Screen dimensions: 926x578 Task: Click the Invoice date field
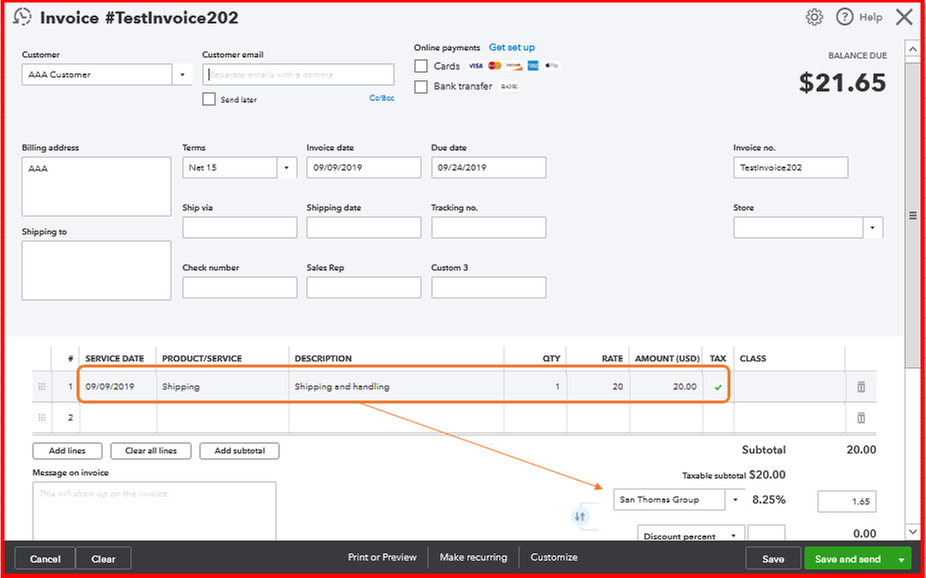point(364,168)
